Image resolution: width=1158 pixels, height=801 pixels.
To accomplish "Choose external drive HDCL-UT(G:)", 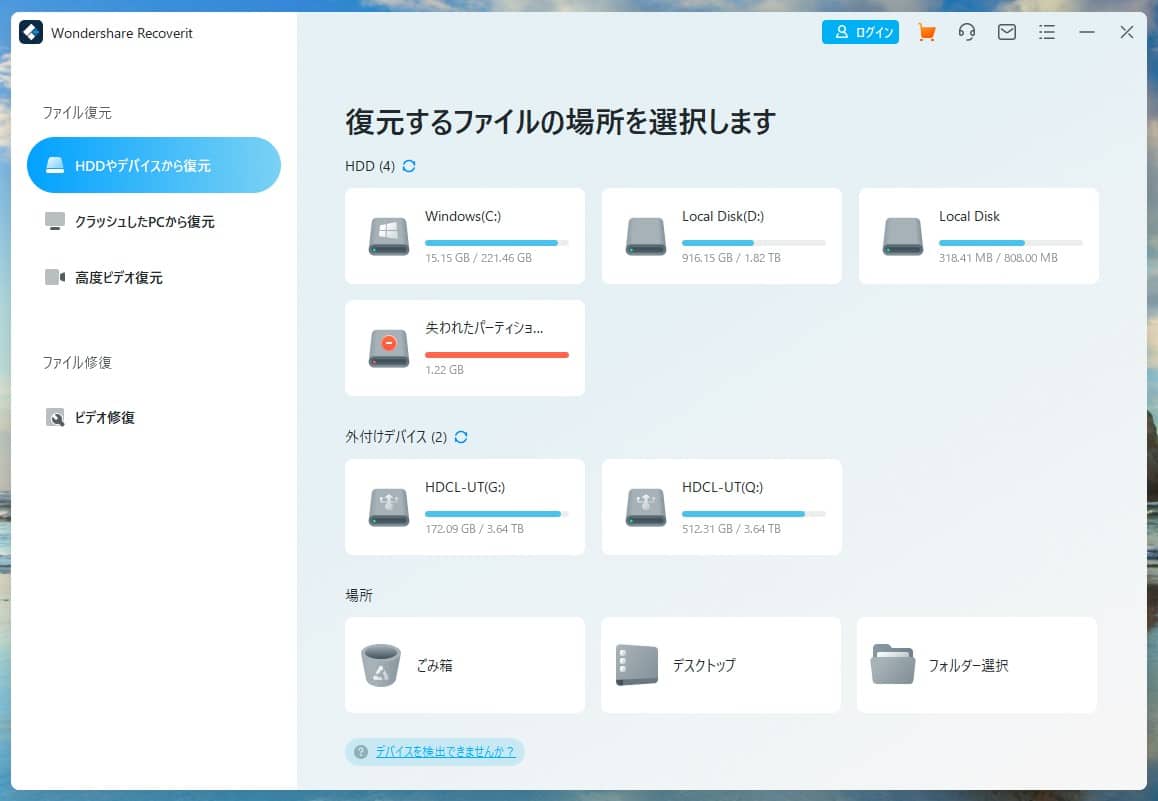I will coord(465,507).
